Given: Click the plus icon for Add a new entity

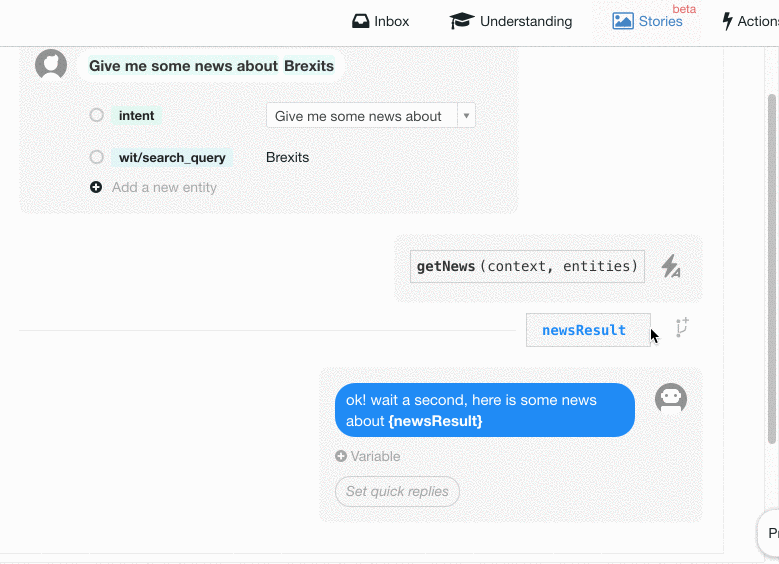Looking at the screenshot, I should pos(96,187).
